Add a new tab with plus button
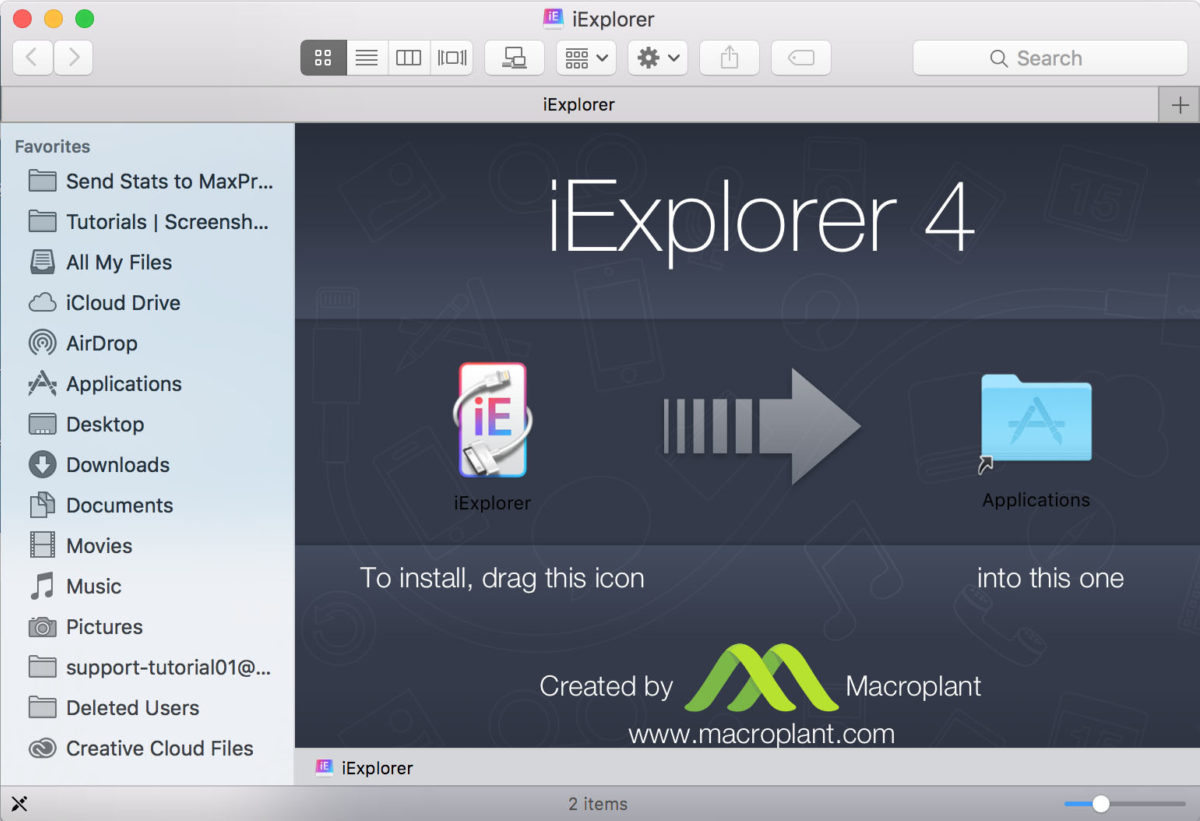 pyautogui.click(x=1180, y=105)
